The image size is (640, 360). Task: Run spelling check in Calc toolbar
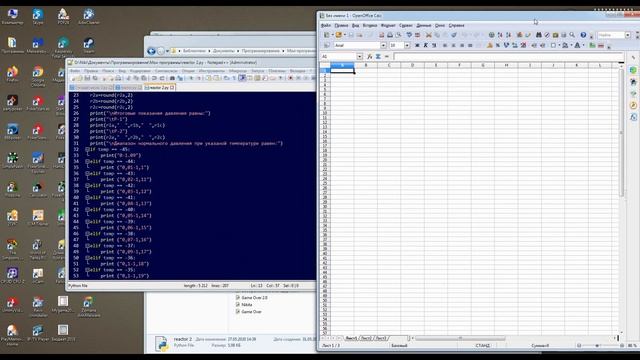409,35
